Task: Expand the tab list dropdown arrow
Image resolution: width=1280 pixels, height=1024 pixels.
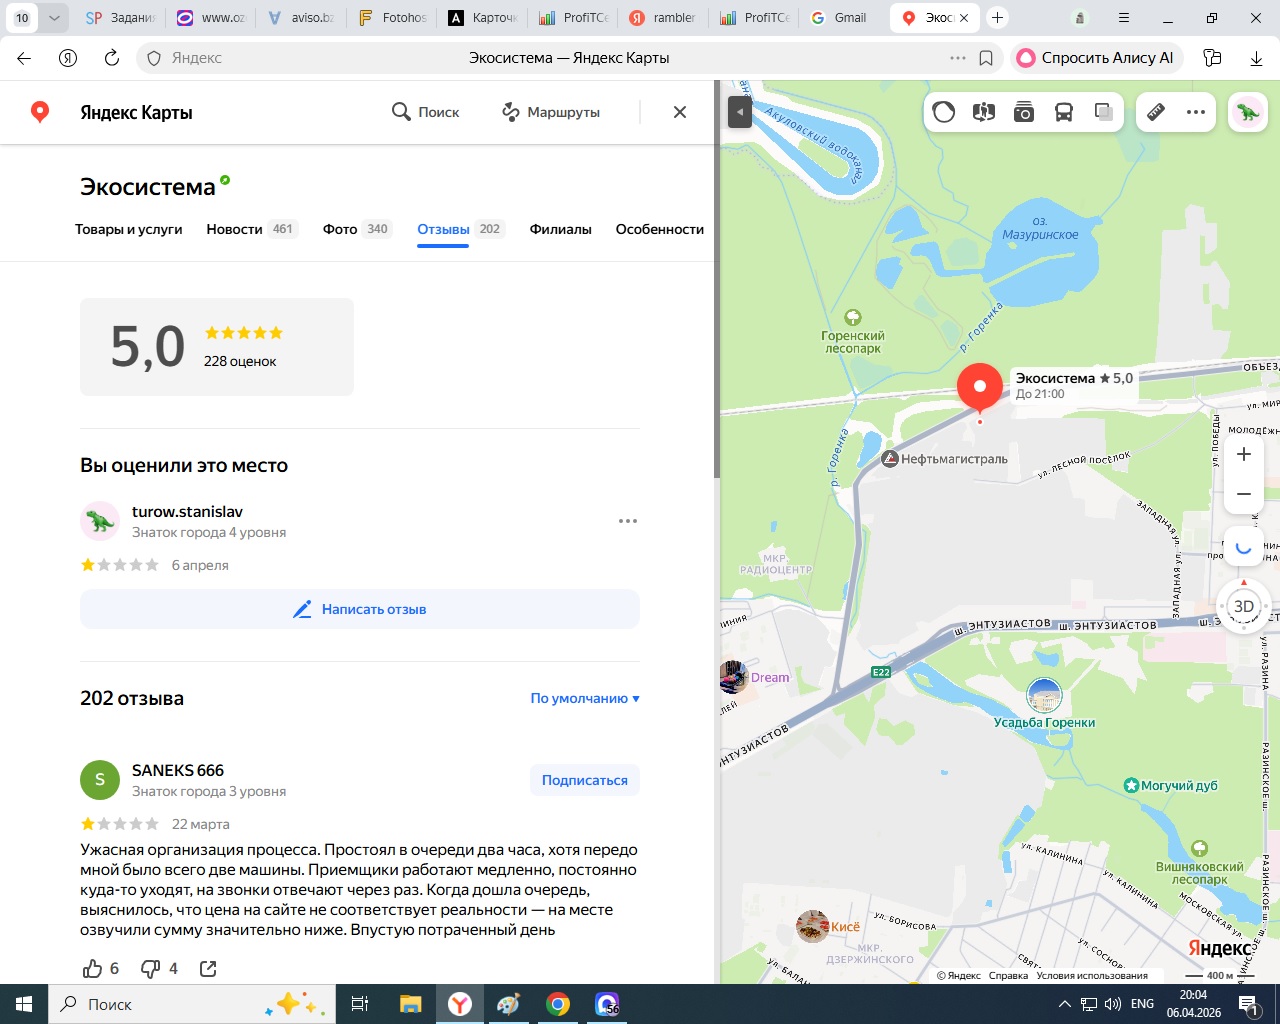Action: (x=54, y=17)
